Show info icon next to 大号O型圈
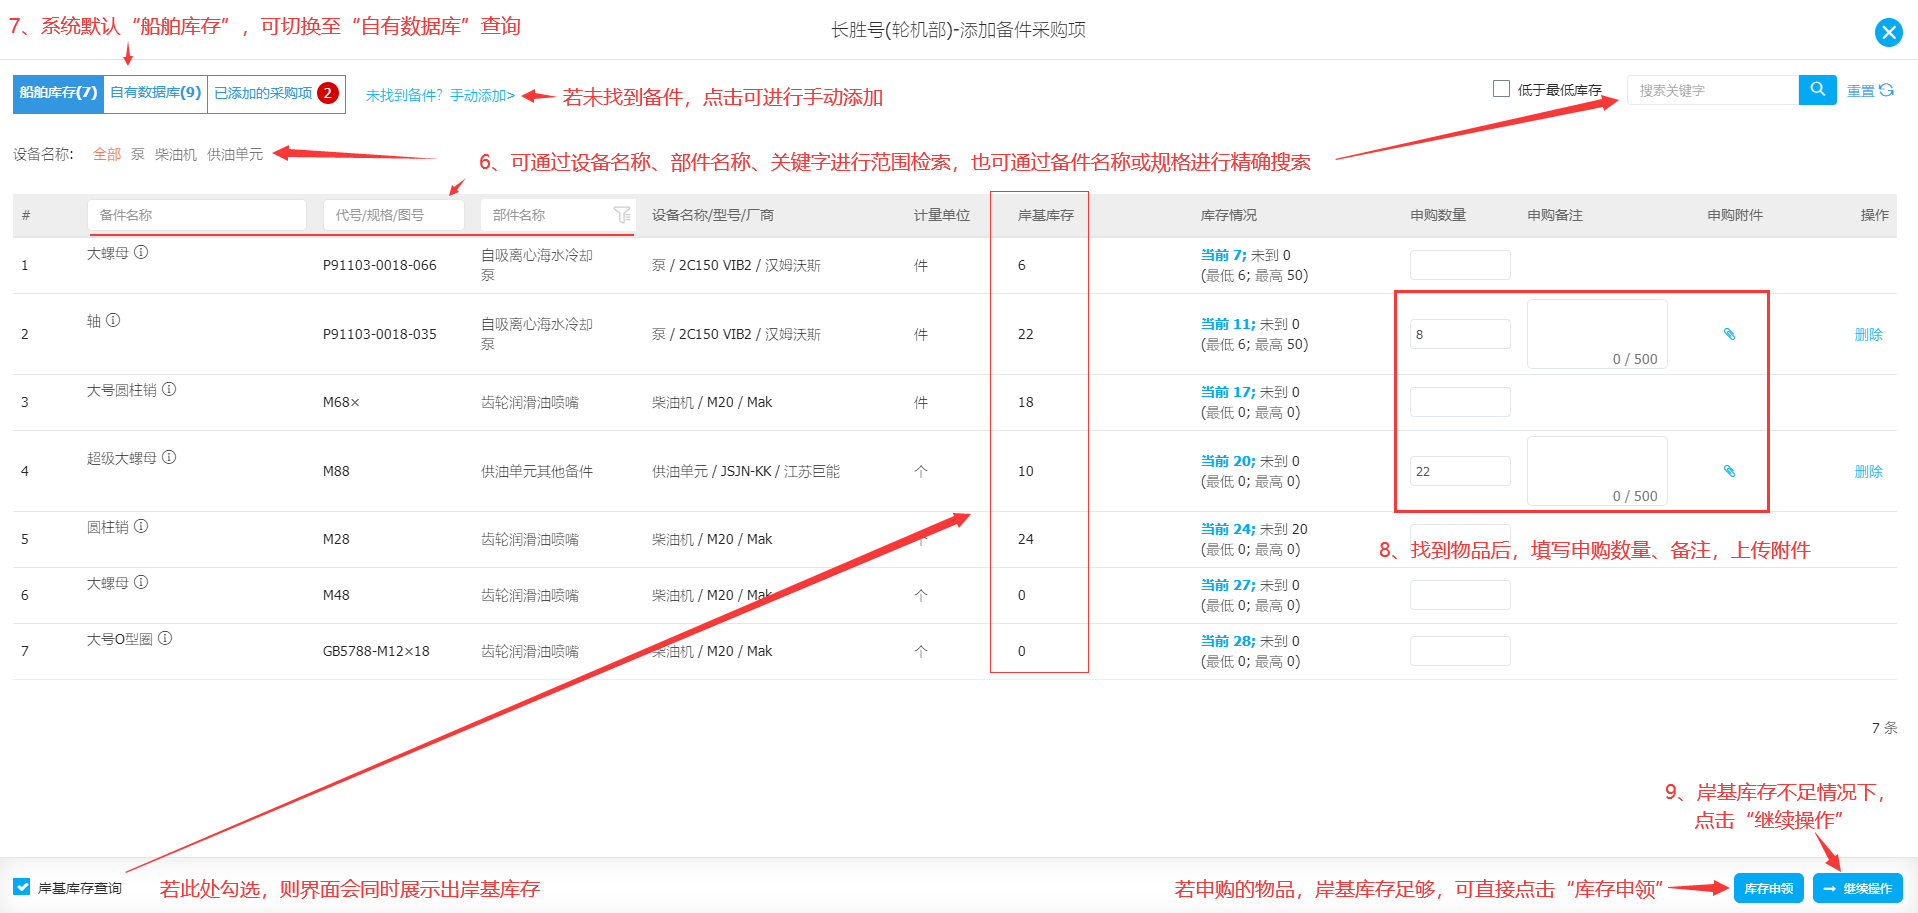The height and width of the screenshot is (913, 1918). pos(165,638)
